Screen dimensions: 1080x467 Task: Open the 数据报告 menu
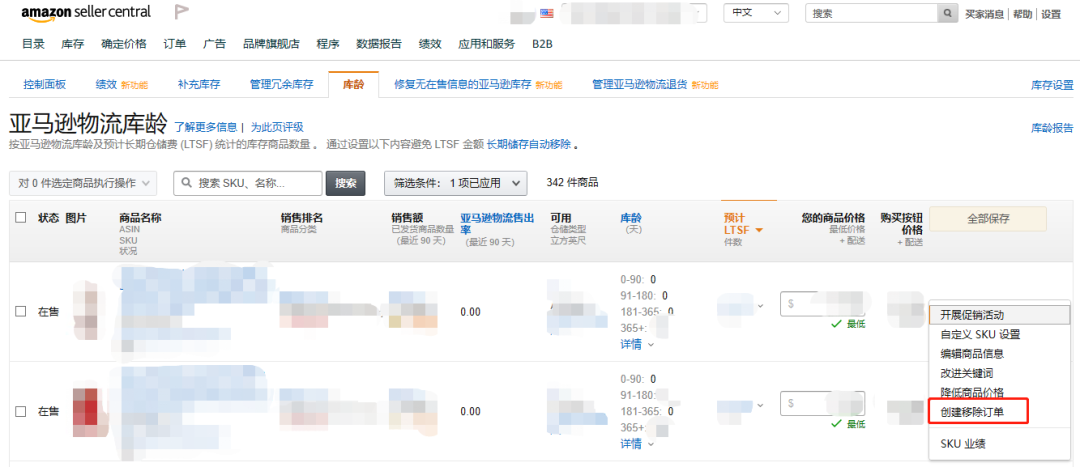tap(379, 44)
